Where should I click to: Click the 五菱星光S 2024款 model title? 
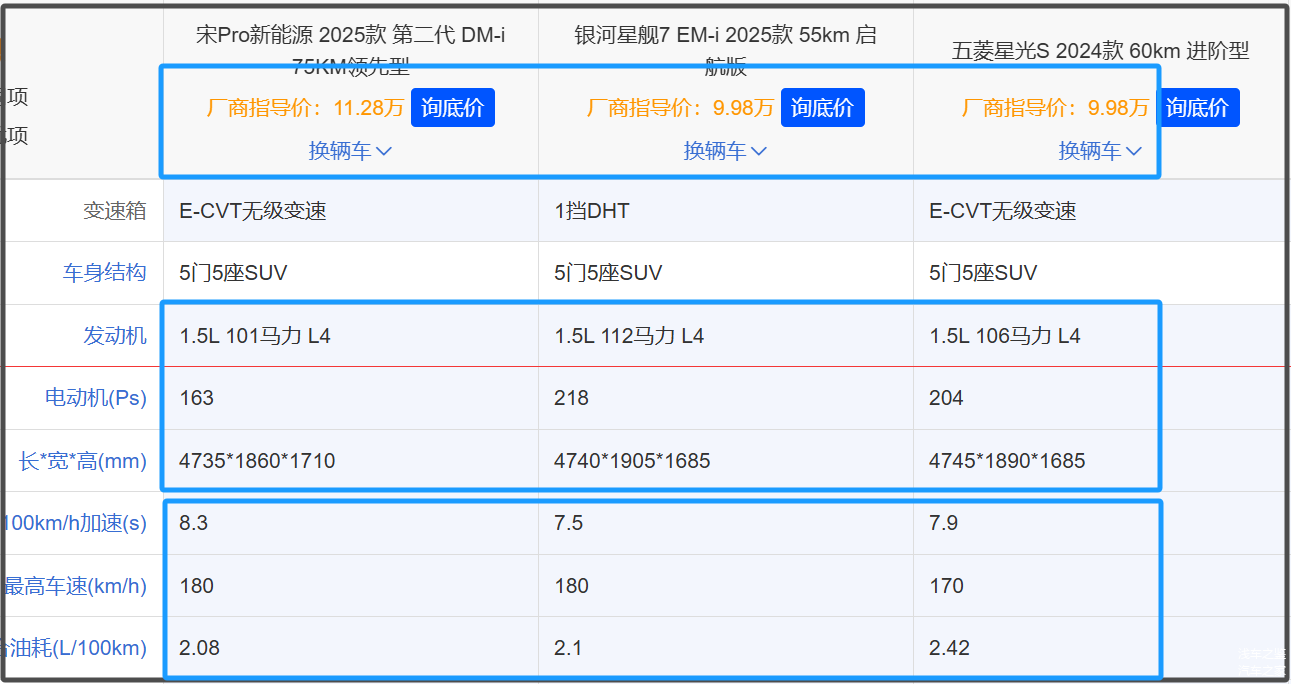[1100, 51]
